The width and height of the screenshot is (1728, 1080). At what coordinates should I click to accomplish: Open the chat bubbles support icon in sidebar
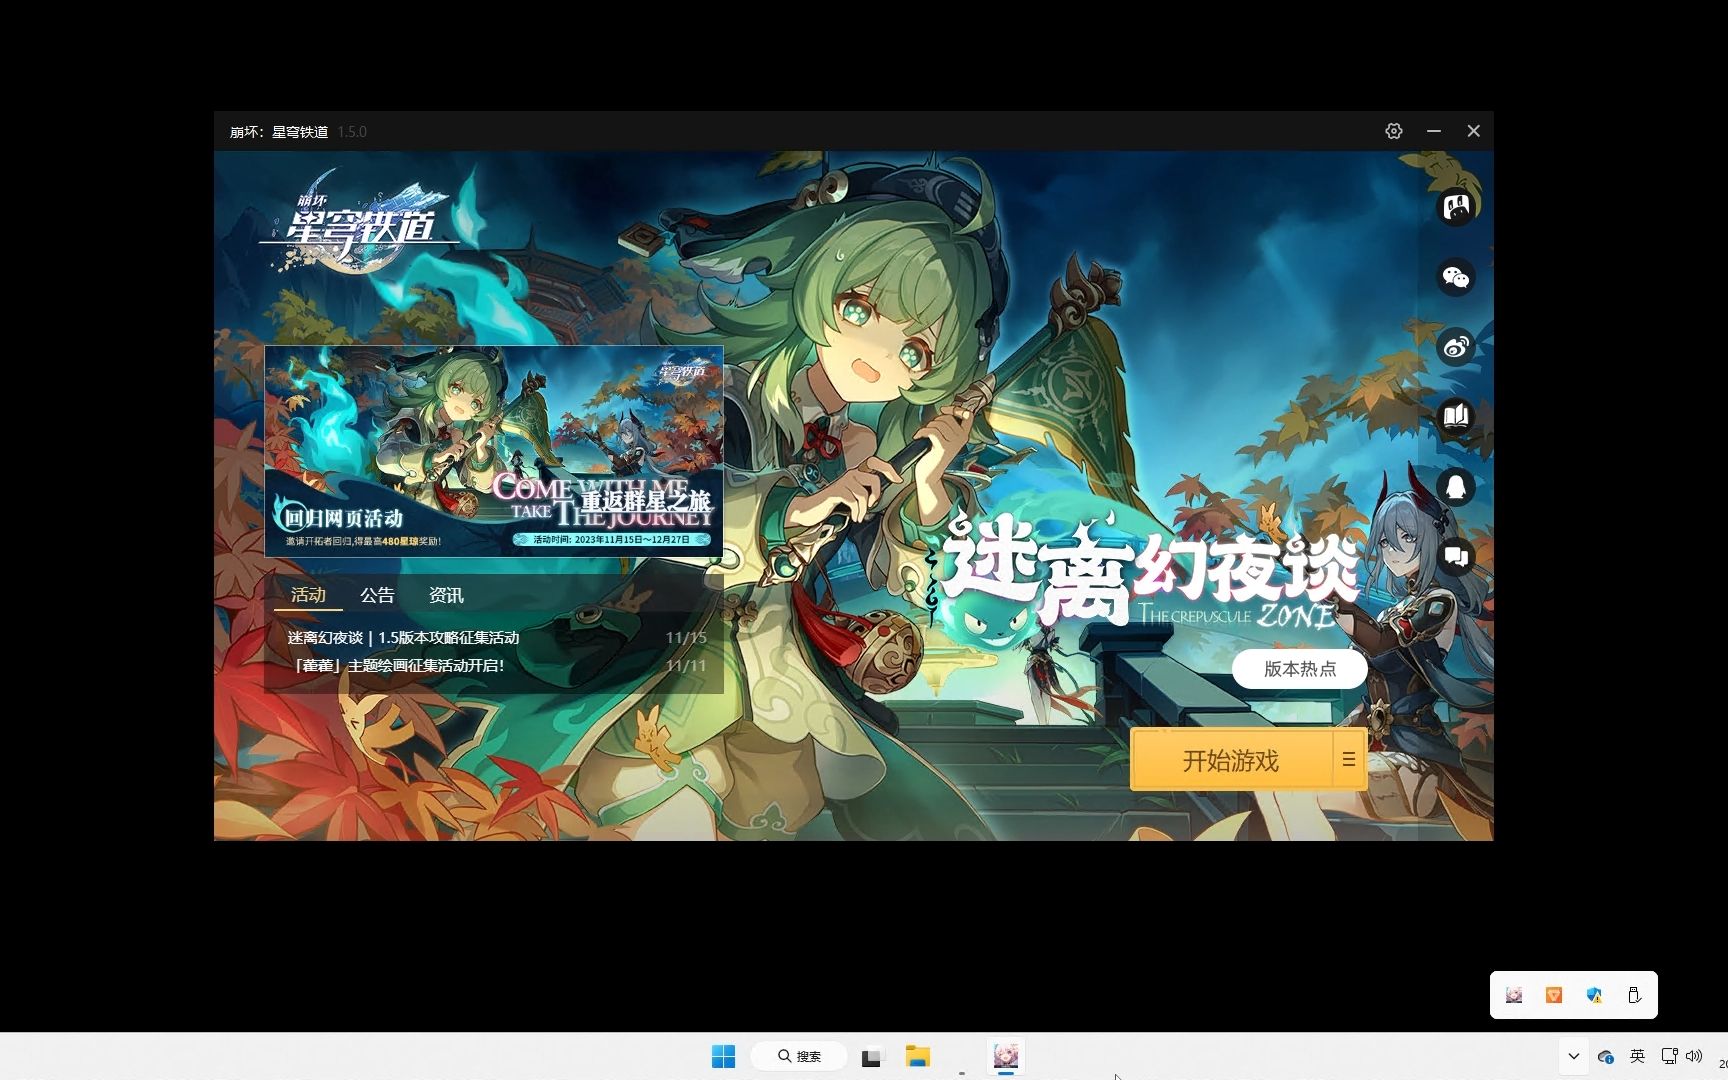1456,556
